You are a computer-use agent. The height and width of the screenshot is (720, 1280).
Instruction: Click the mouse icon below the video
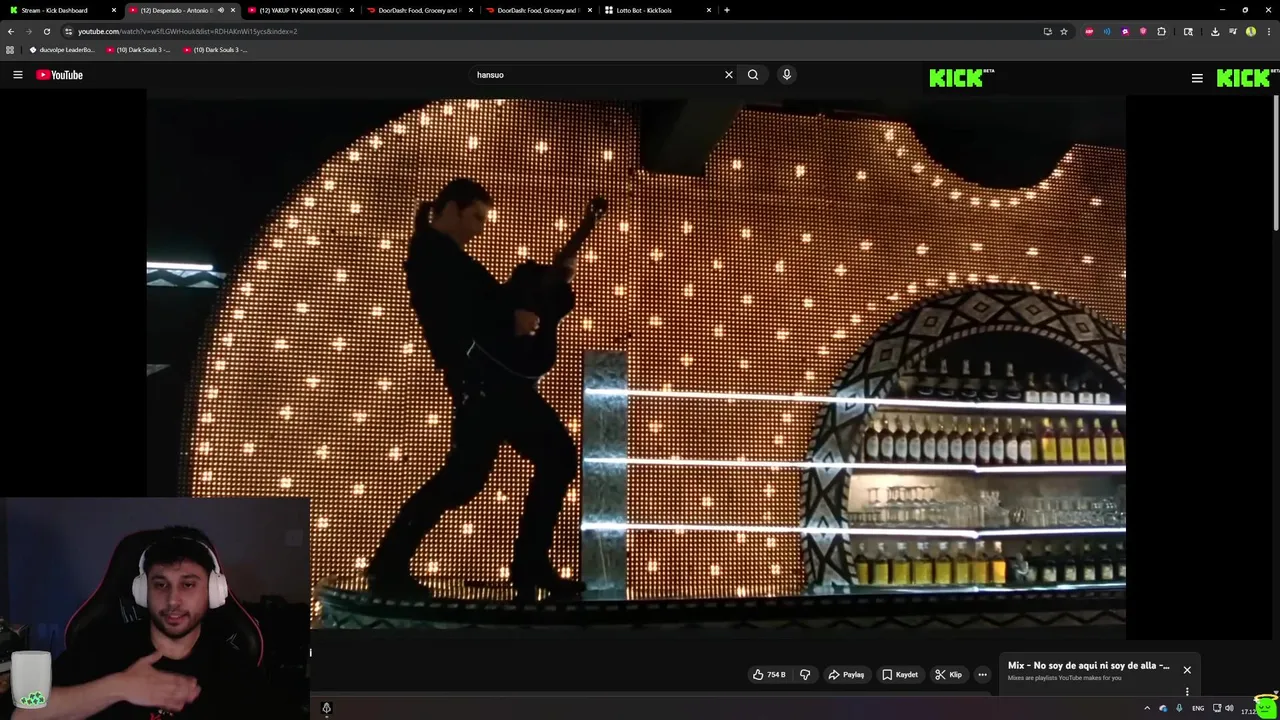click(x=326, y=708)
